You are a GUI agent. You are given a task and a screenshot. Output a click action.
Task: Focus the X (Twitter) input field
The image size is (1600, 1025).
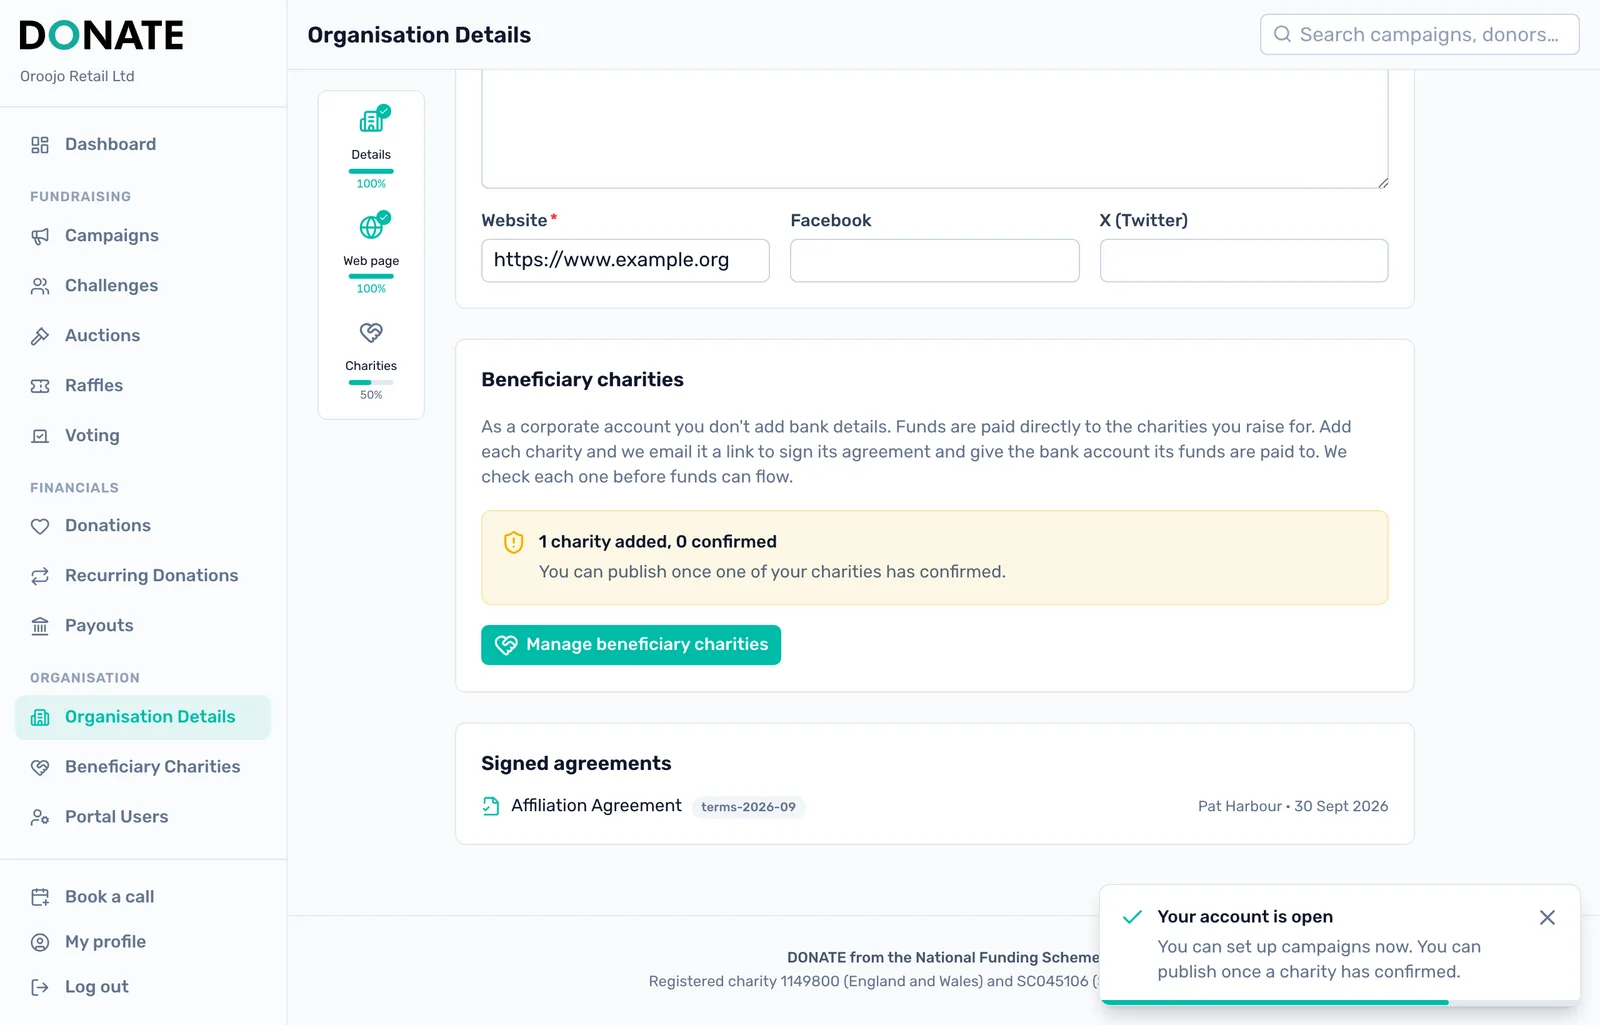click(x=1244, y=260)
